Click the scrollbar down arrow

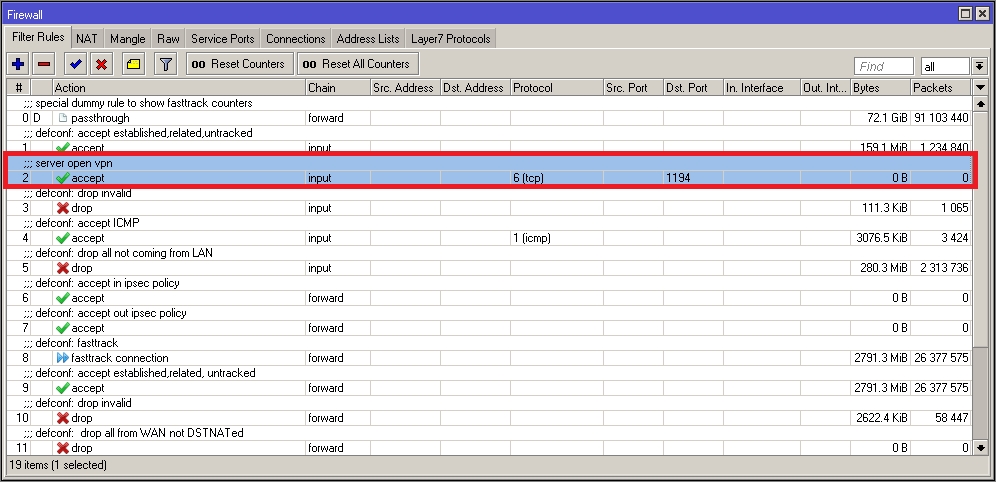pyautogui.click(x=980, y=448)
